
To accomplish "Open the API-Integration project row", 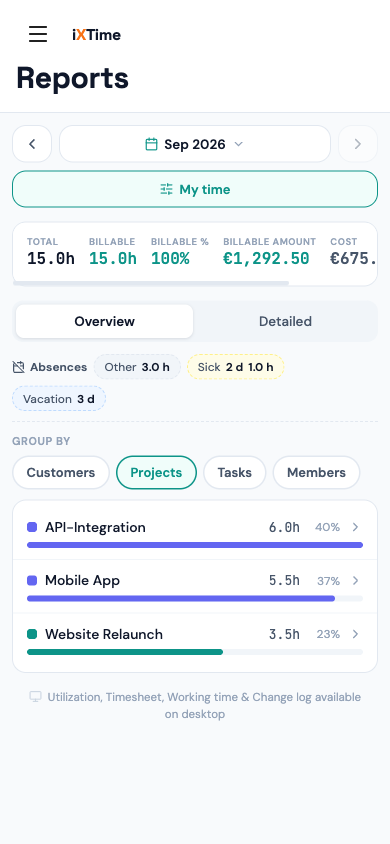I will (x=195, y=533).
